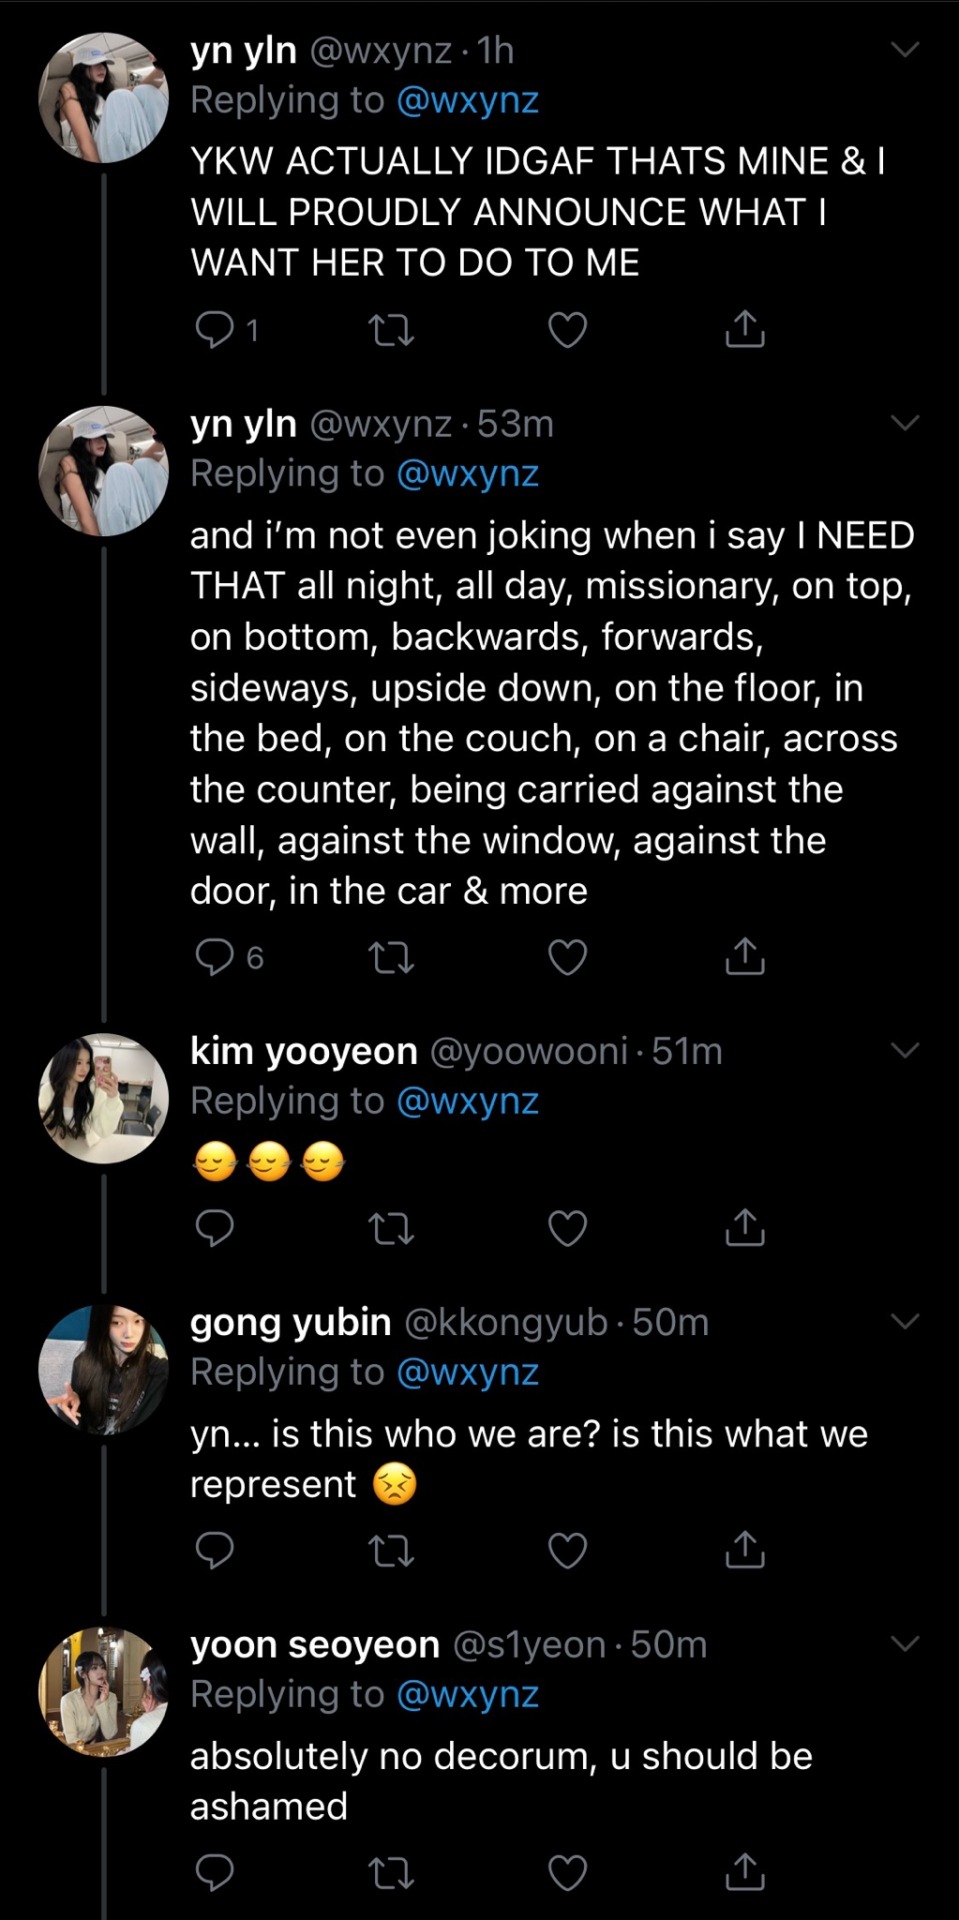Screen dimensions: 959x1920
Task: Reply to the "YKW ACTUALLY IDGAF" tweet
Action: coord(214,330)
